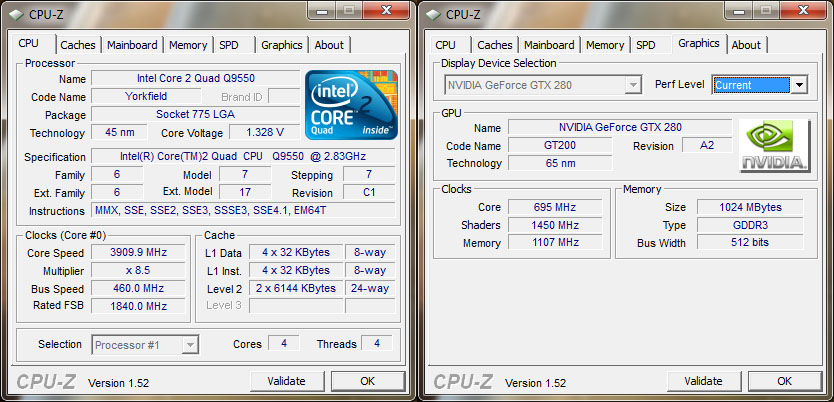
Task: Select the Memory tab in the right window
Action: click(605, 45)
